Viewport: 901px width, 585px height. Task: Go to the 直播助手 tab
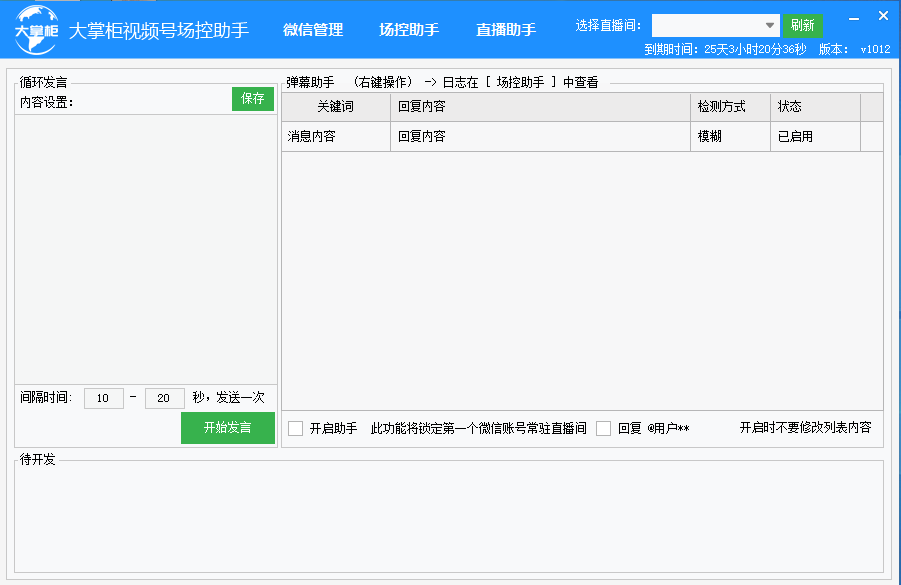pos(506,30)
